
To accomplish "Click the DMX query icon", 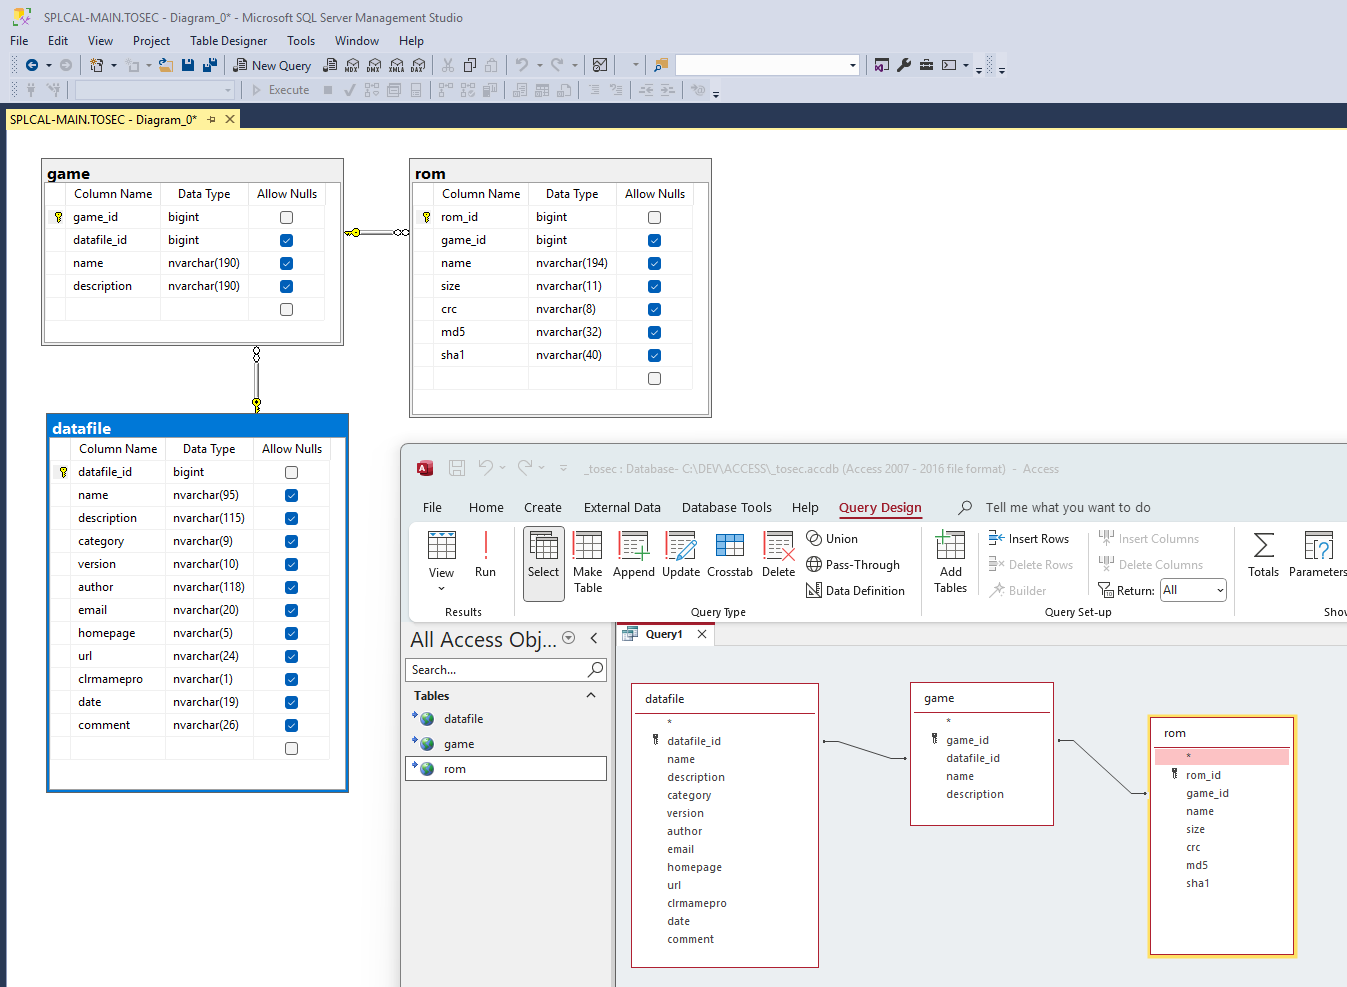I will point(374,65).
